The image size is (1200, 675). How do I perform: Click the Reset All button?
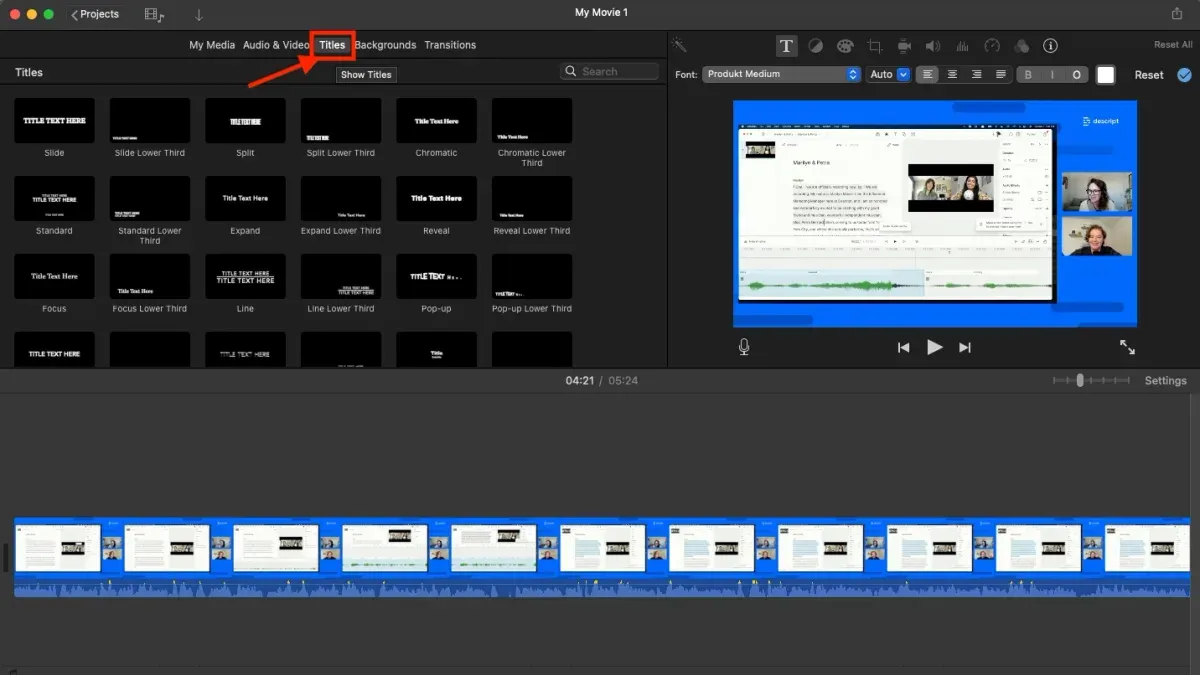(x=1173, y=45)
